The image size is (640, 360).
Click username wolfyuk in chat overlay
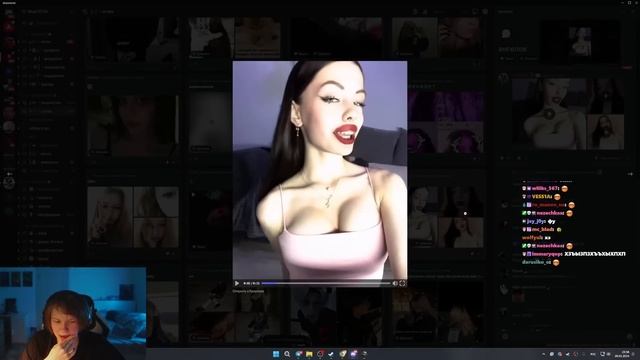[x=532, y=238]
